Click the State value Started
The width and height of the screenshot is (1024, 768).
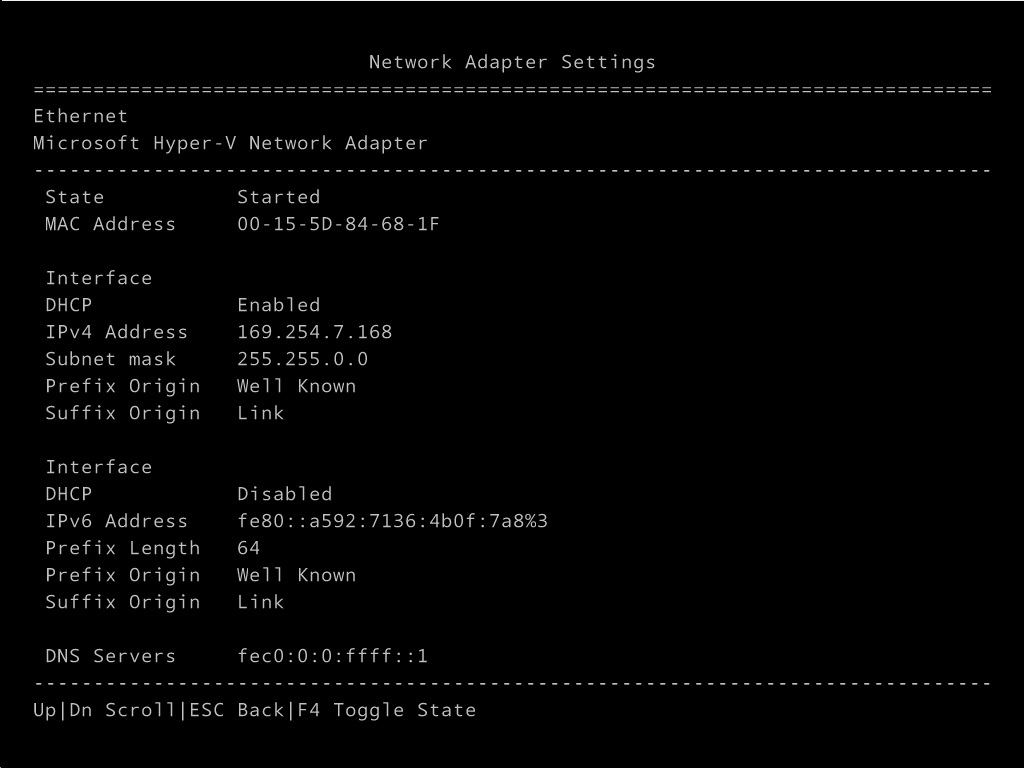(x=278, y=197)
